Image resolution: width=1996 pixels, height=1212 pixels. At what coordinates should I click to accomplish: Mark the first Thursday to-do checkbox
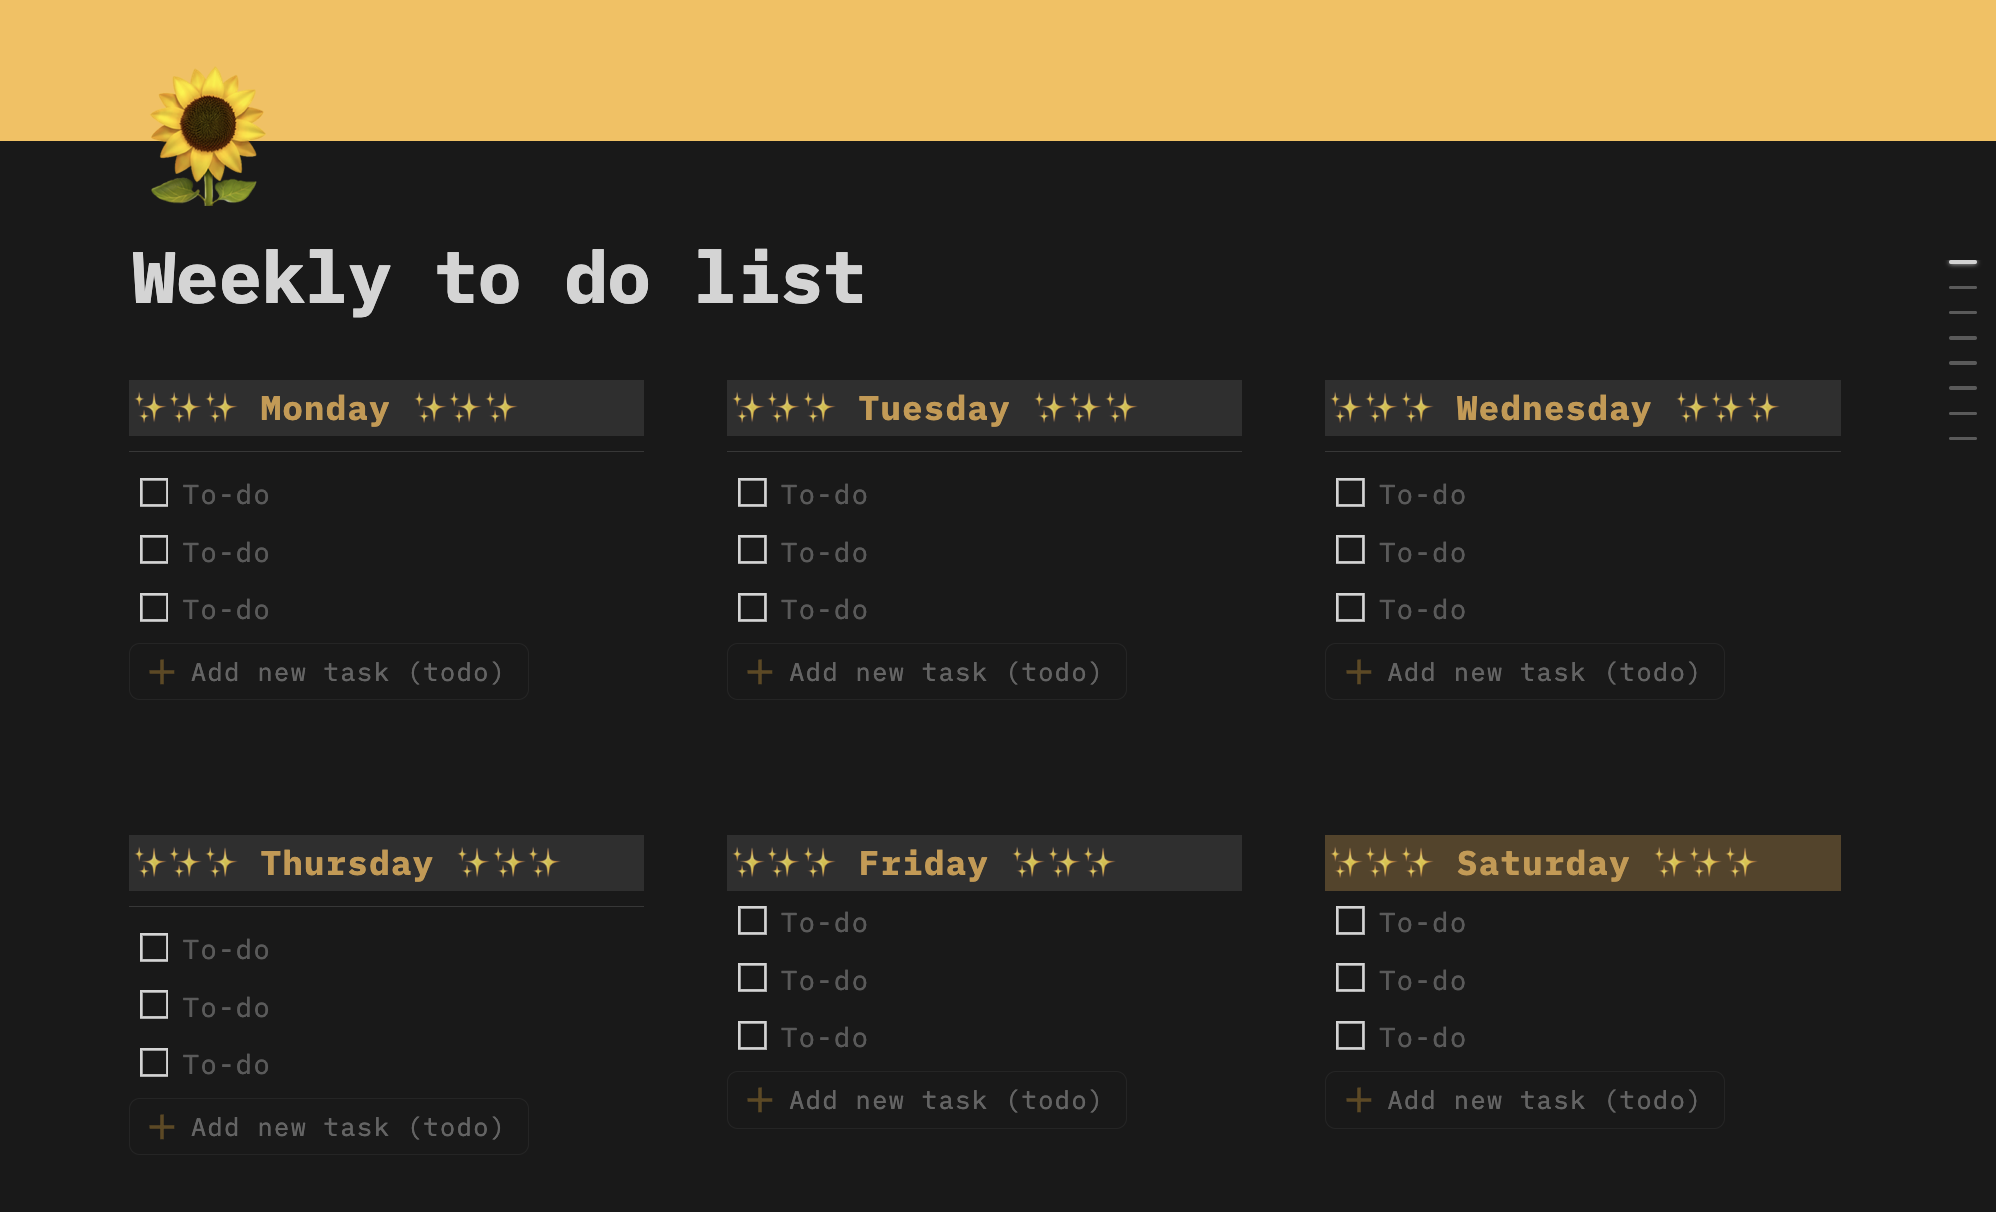[154, 948]
